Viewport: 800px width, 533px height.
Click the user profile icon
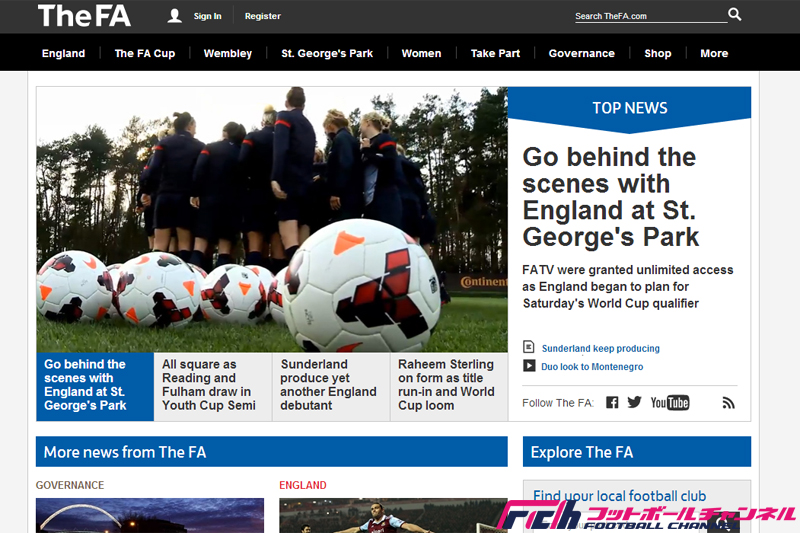tap(175, 16)
